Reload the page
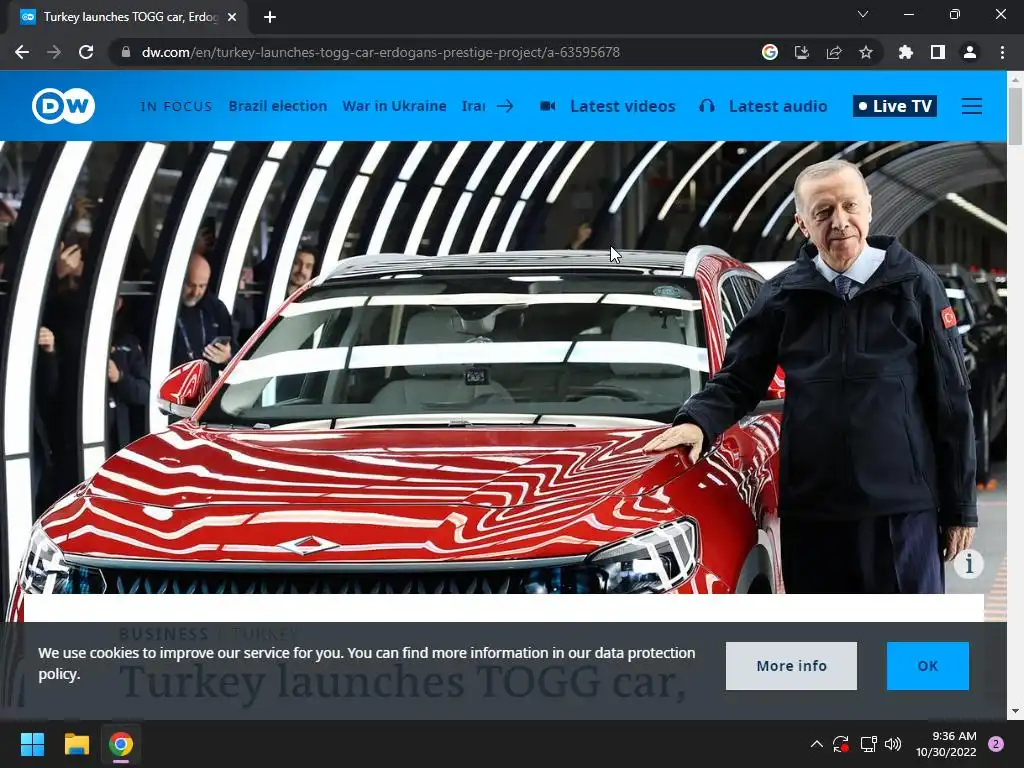This screenshot has width=1024, height=768. (86, 52)
